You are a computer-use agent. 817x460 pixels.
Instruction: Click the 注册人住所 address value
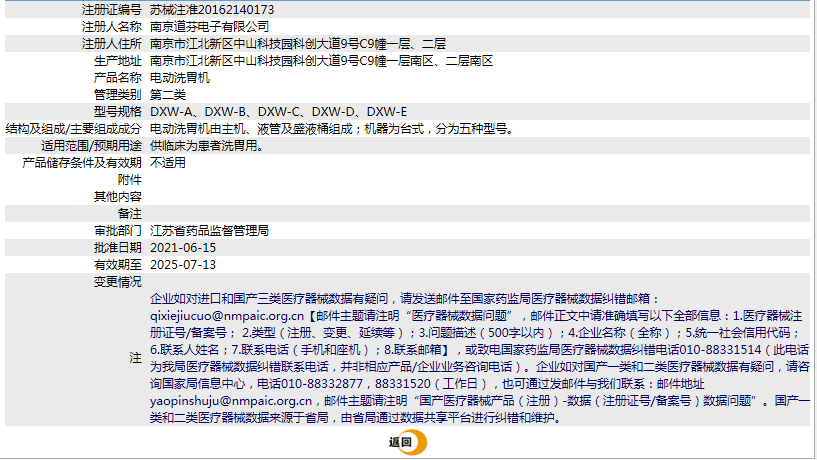pyautogui.click(x=298, y=44)
